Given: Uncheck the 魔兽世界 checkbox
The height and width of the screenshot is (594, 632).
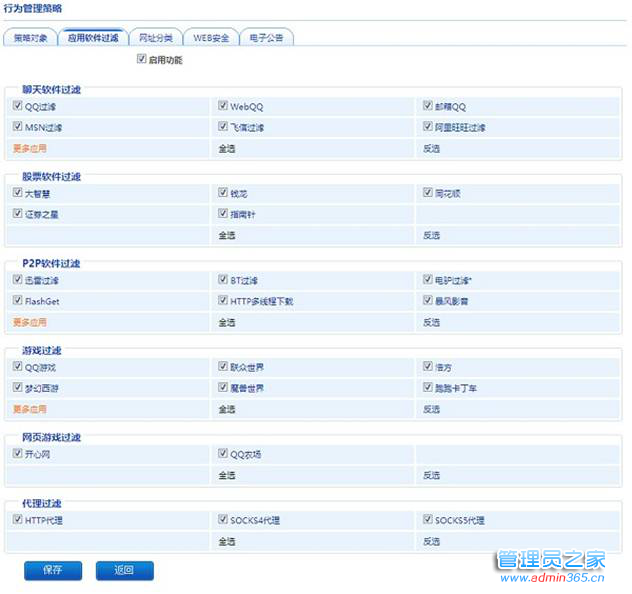Looking at the screenshot, I should [x=223, y=388].
